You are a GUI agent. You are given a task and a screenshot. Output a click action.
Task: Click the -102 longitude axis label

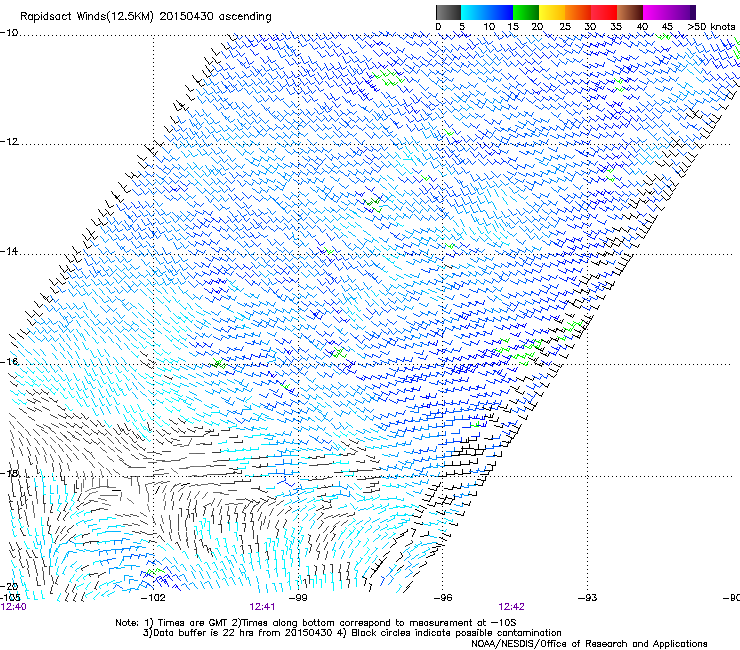[x=153, y=598]
